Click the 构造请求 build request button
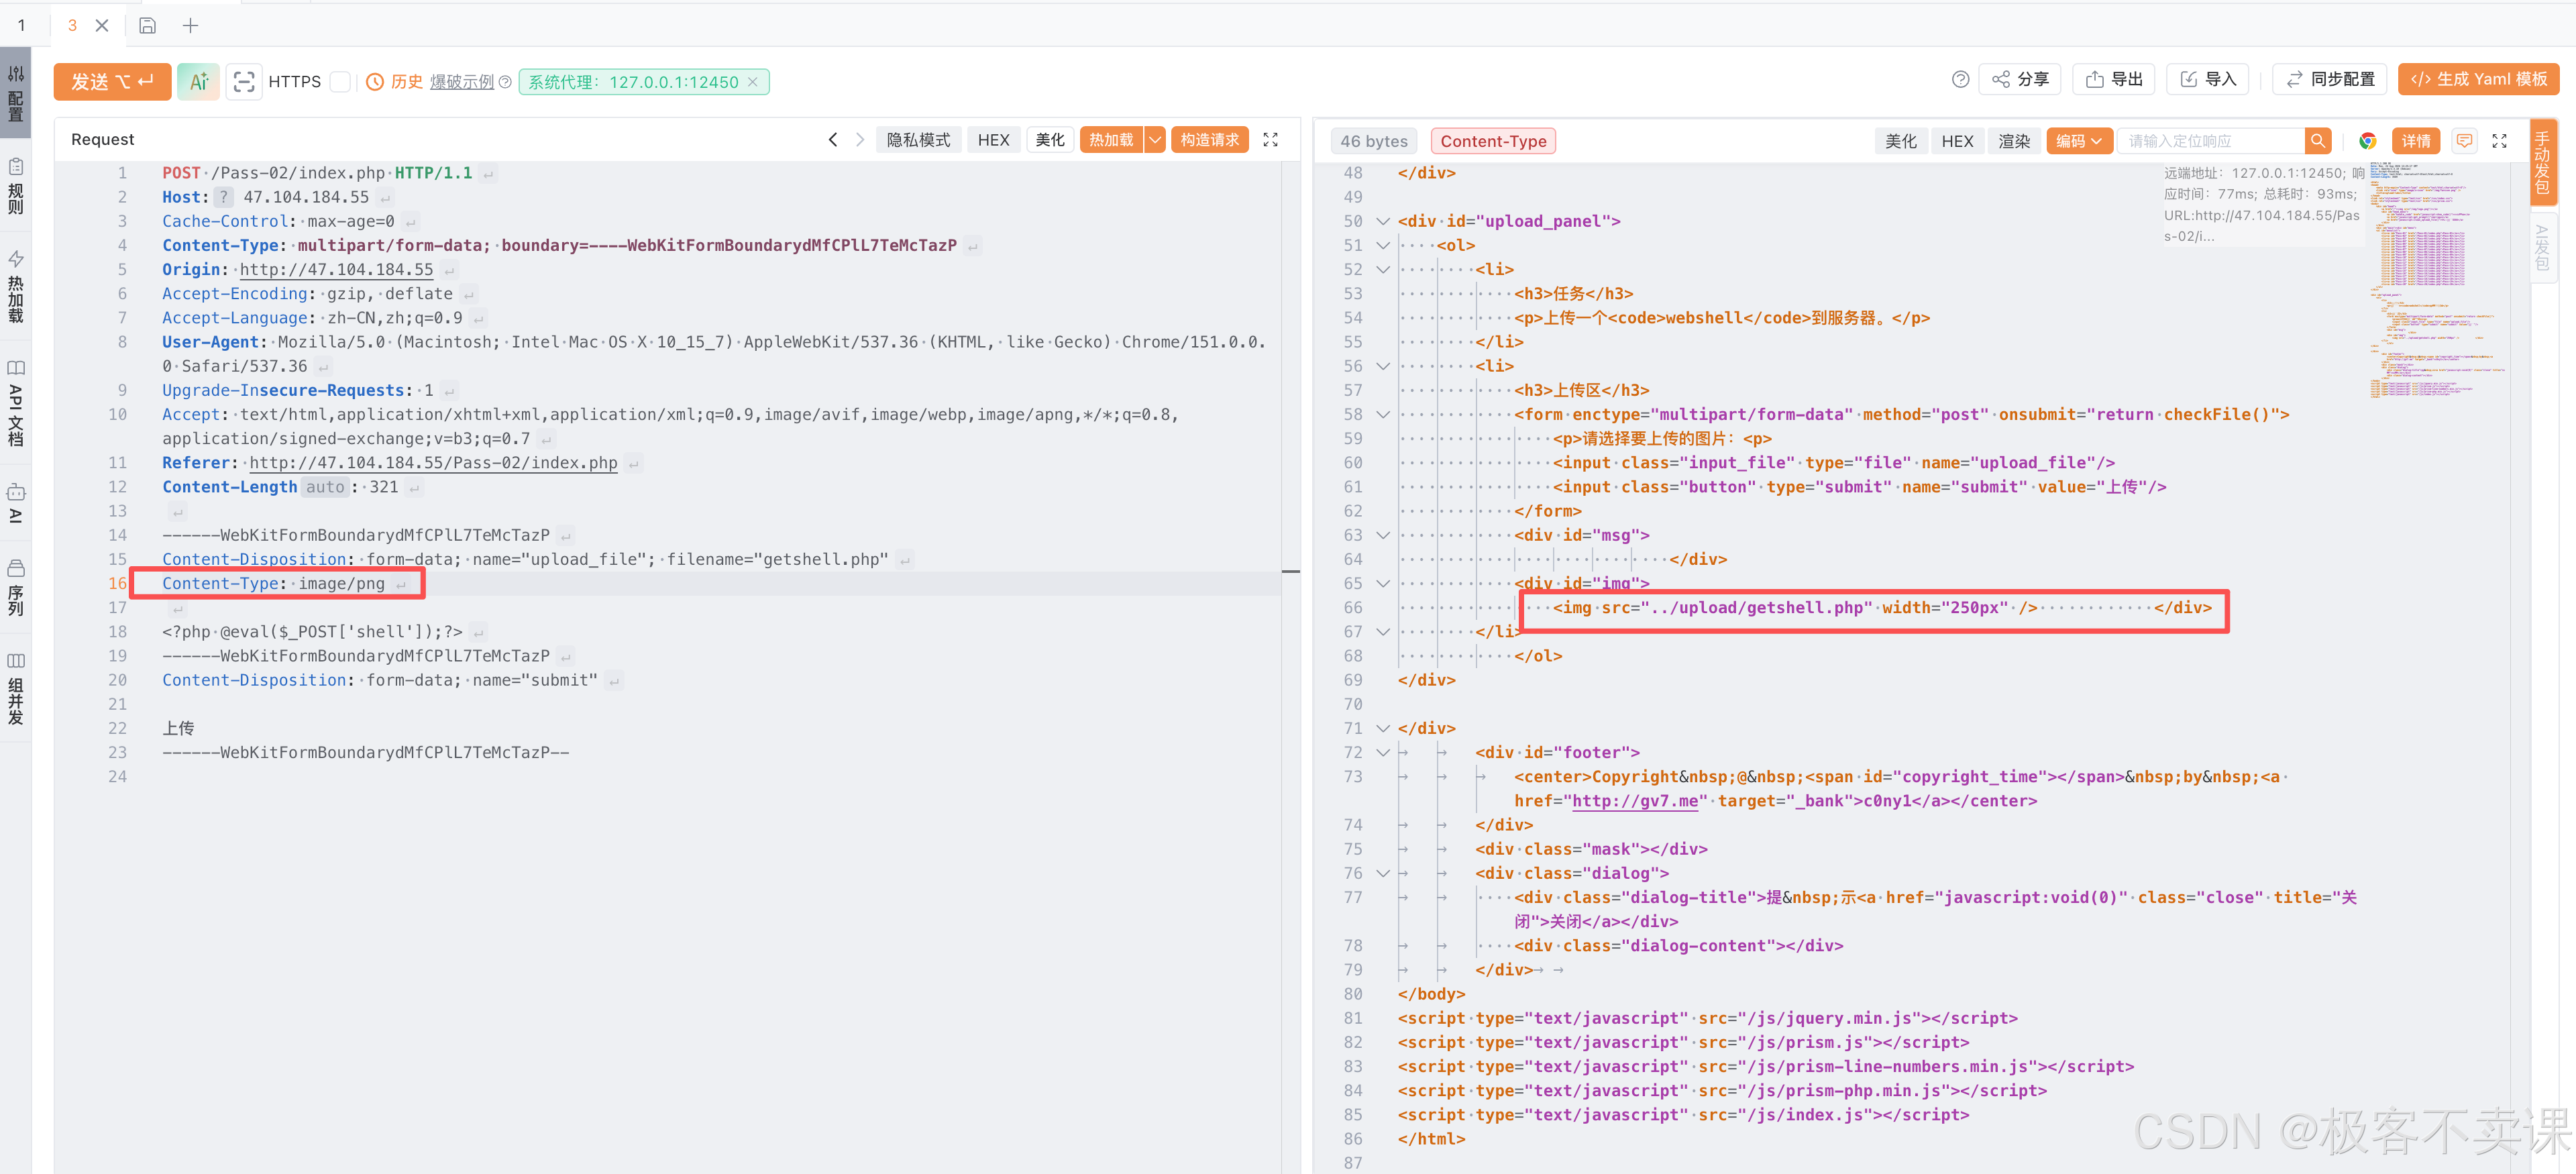The height and width of the screenshot is (1174, 2576). [x=1209, y=140]
